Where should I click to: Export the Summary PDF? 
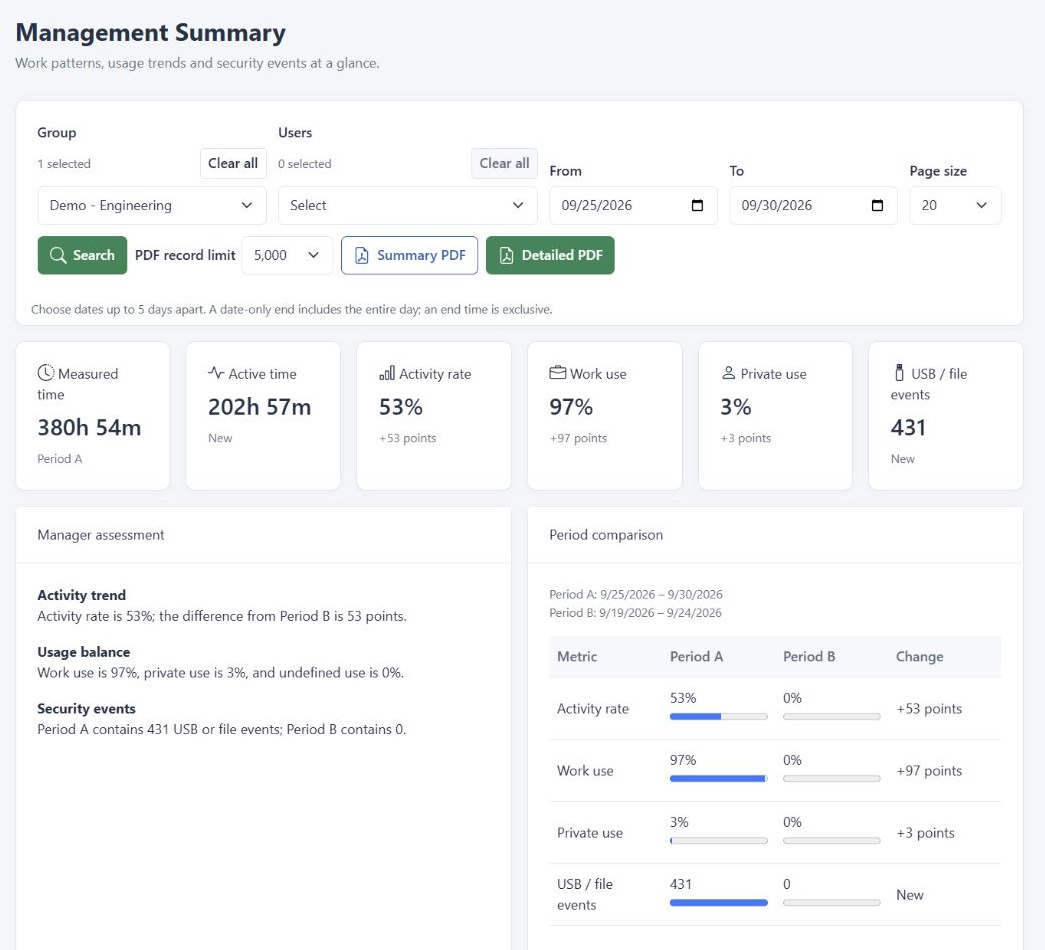pos(409,255)
